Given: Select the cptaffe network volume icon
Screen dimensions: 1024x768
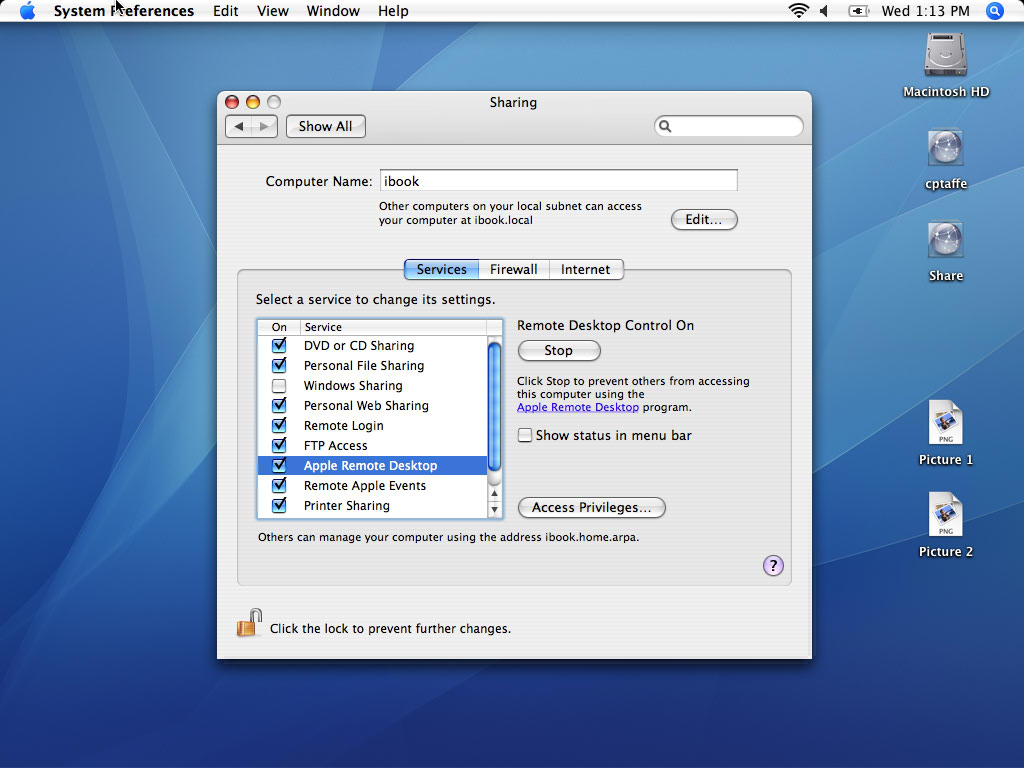Looking at the screenshot, I should (946, 148).
